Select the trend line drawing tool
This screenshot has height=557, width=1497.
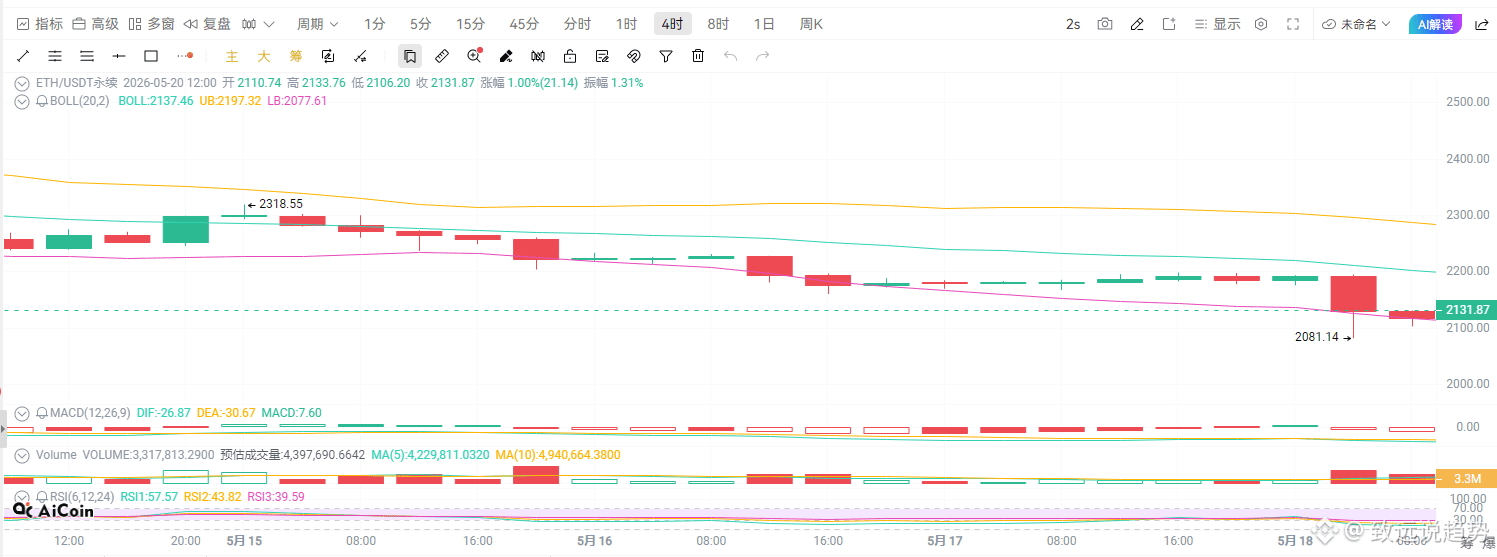[24, 56]
